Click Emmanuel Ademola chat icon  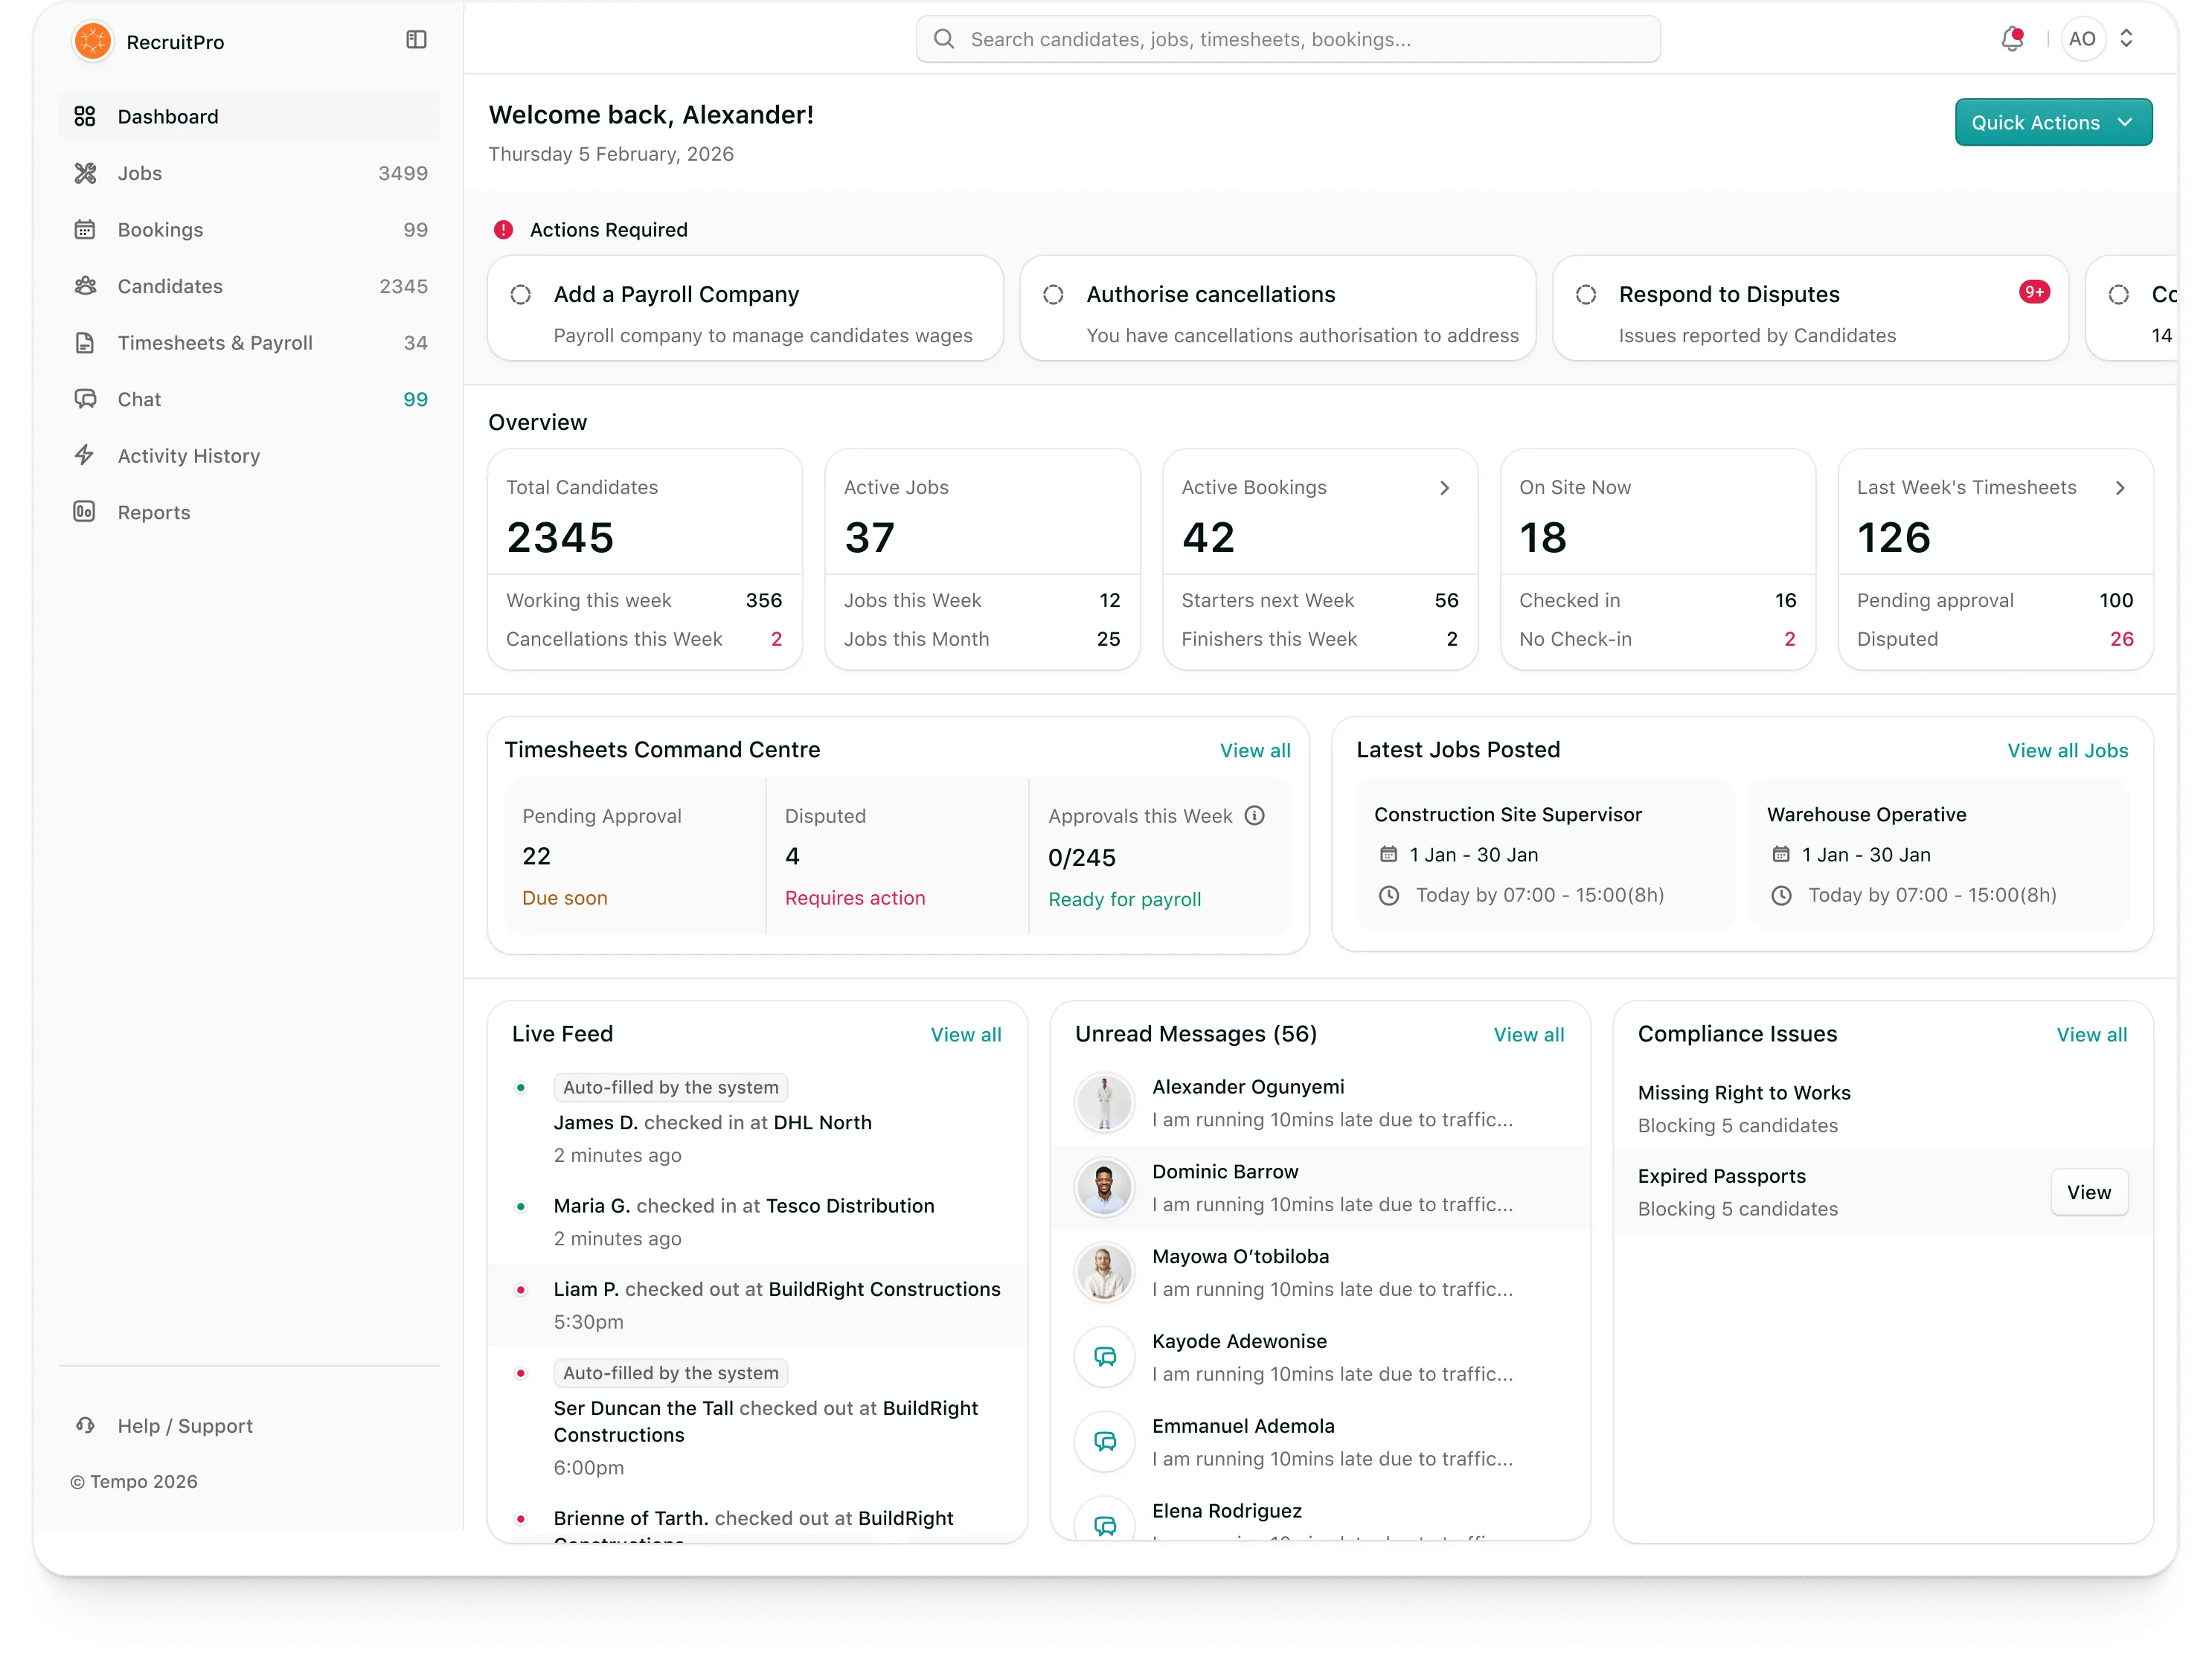[x=1104, y=1442]
